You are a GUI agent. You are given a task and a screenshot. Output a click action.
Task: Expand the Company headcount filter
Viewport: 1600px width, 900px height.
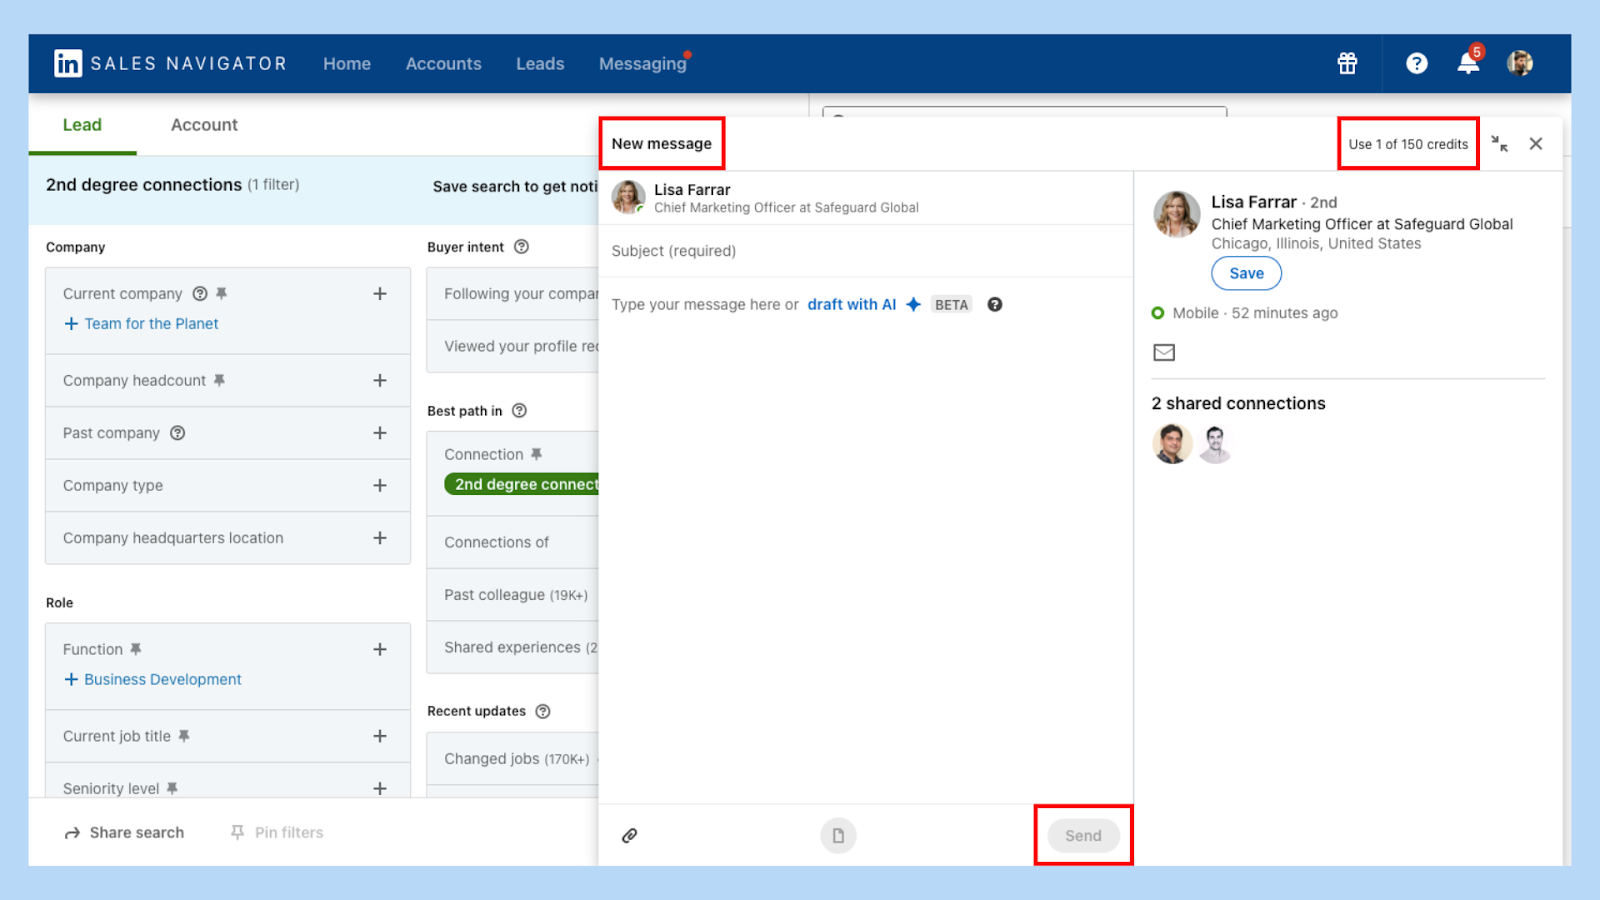[380, 380]
